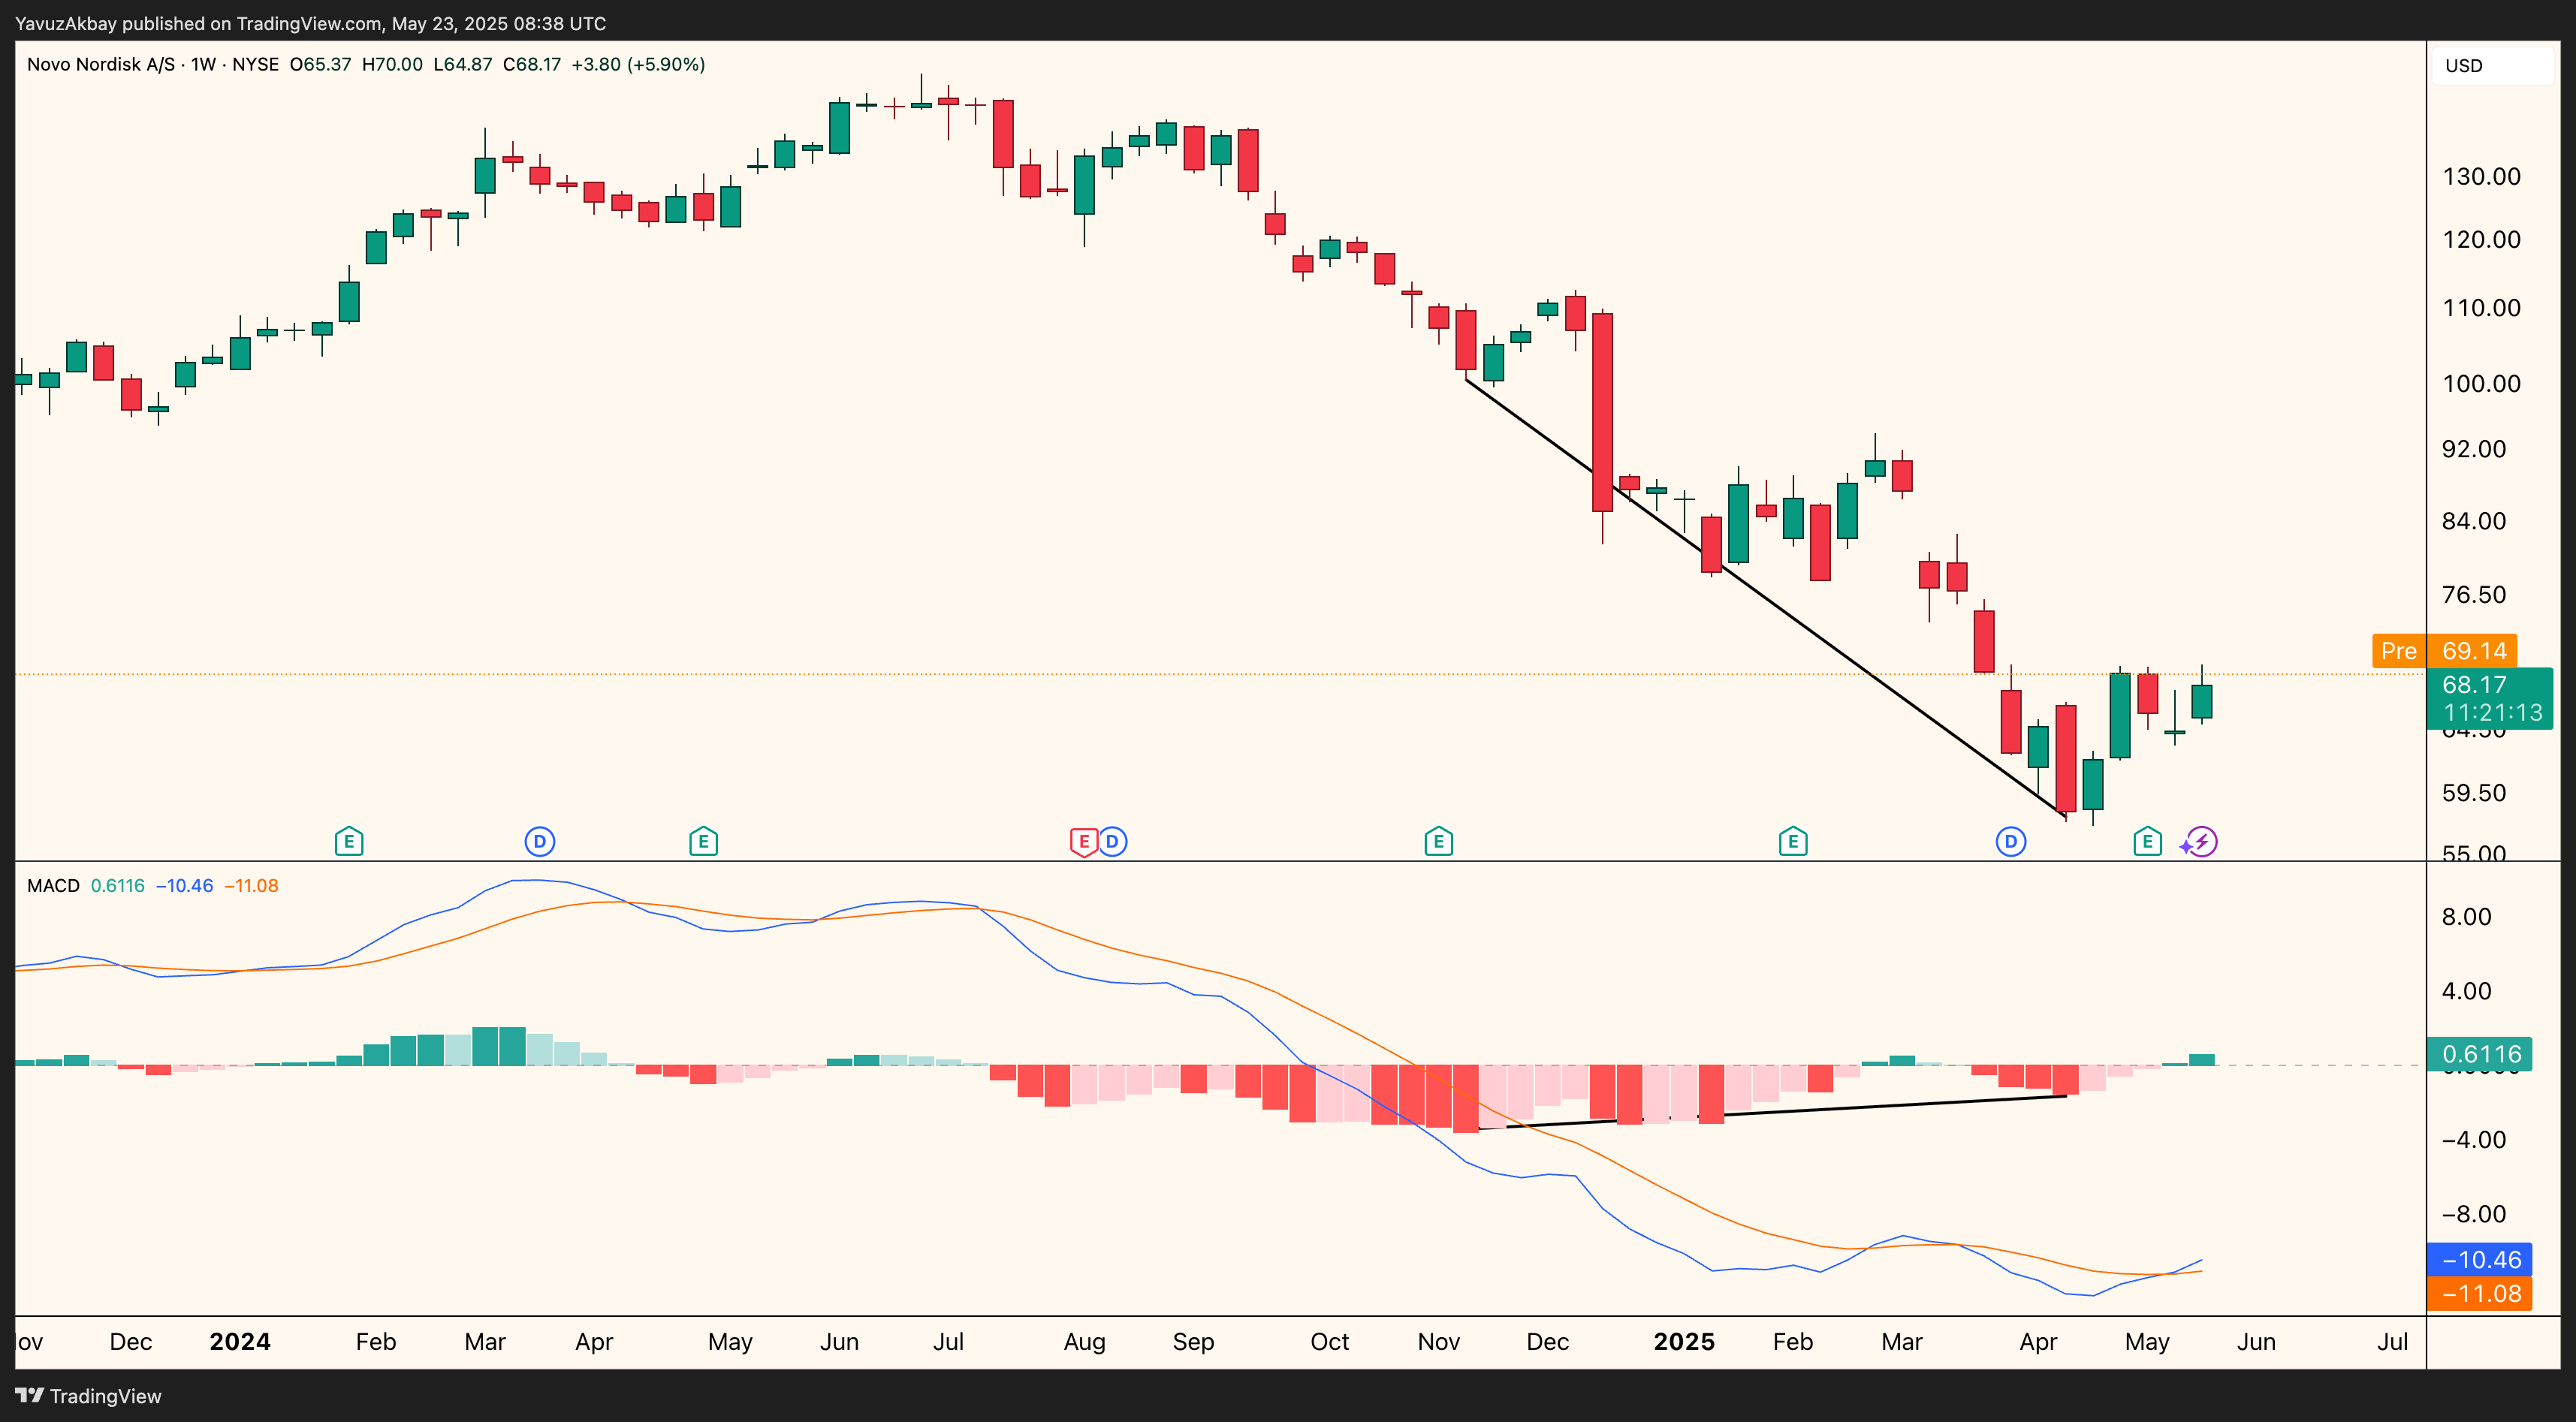Open the USD currency label on the price scale
Viewport: 2576px width, 1422px height.
(2464, 65)
